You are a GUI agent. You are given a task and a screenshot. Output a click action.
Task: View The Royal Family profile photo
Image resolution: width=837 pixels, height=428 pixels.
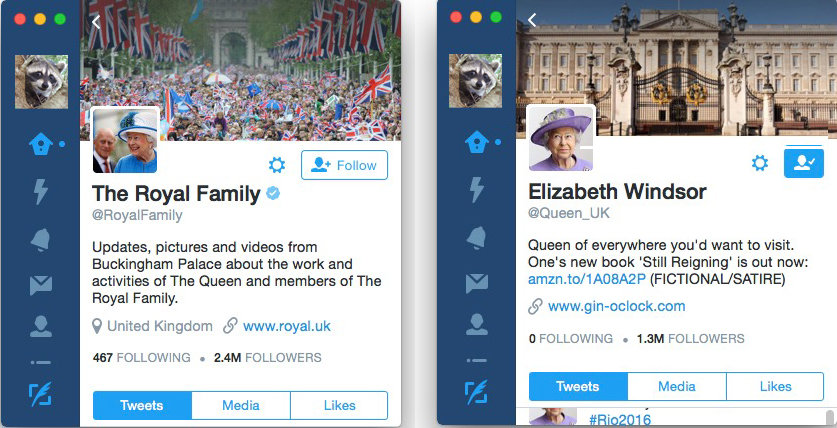pyautogui.click(x=125, y=141)
